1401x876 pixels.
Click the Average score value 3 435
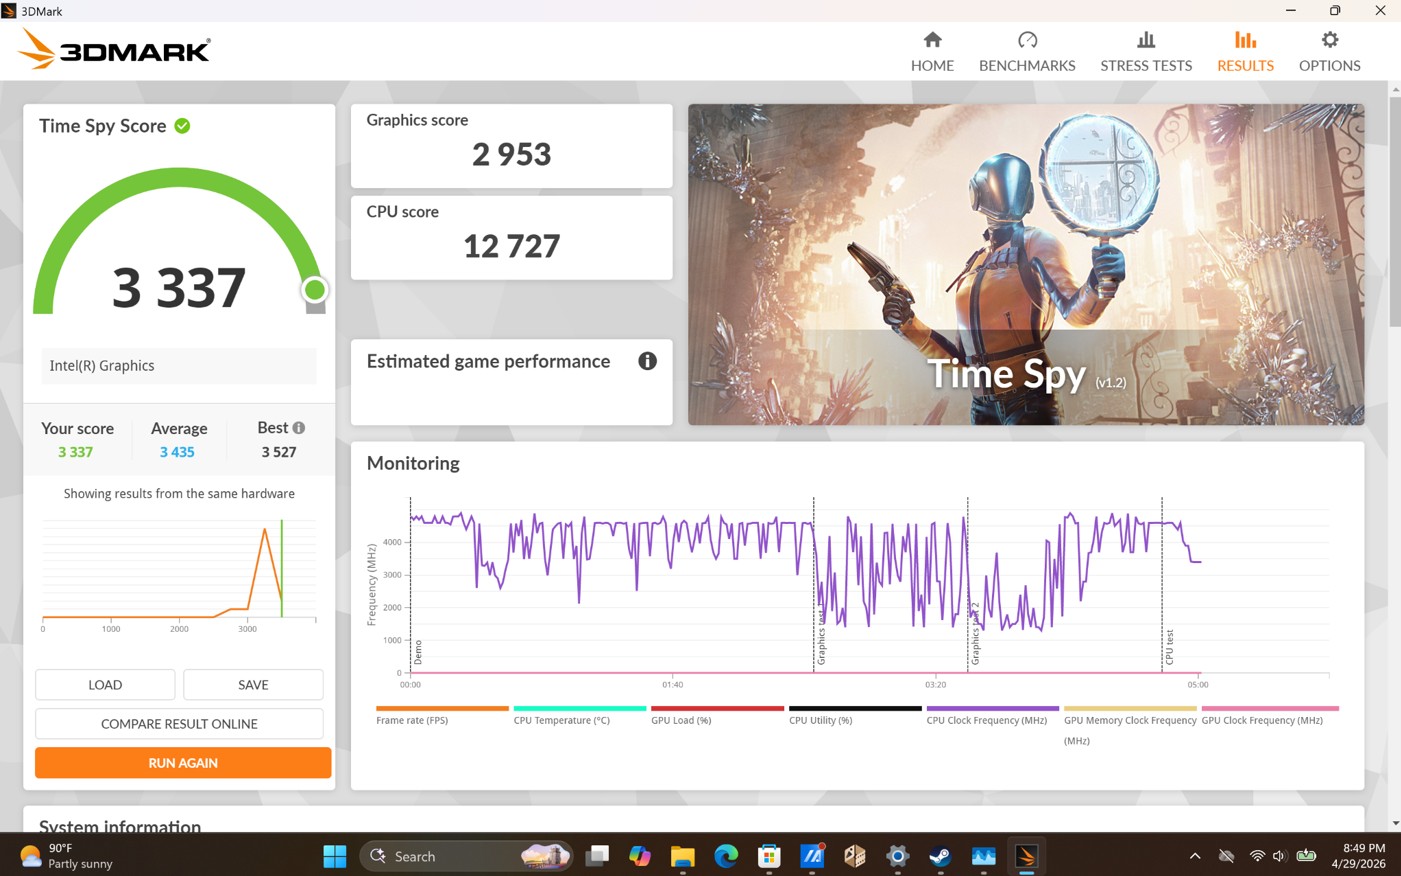click(177, 452)
